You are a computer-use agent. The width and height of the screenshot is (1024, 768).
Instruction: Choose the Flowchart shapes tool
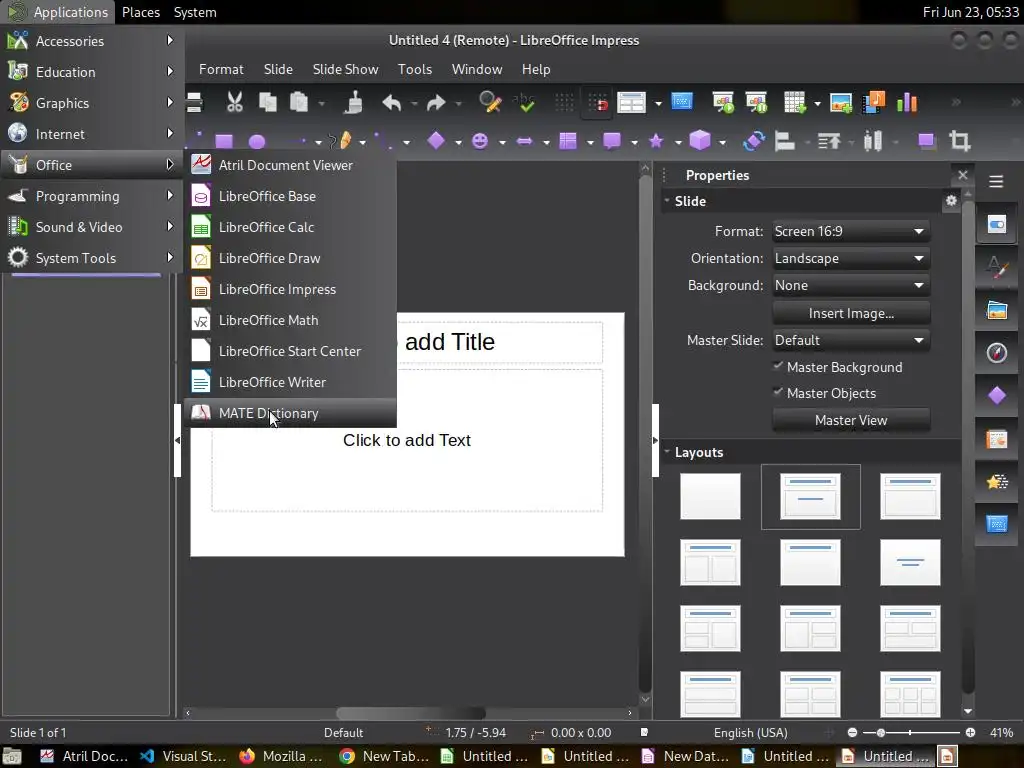[x=568, y=140]
